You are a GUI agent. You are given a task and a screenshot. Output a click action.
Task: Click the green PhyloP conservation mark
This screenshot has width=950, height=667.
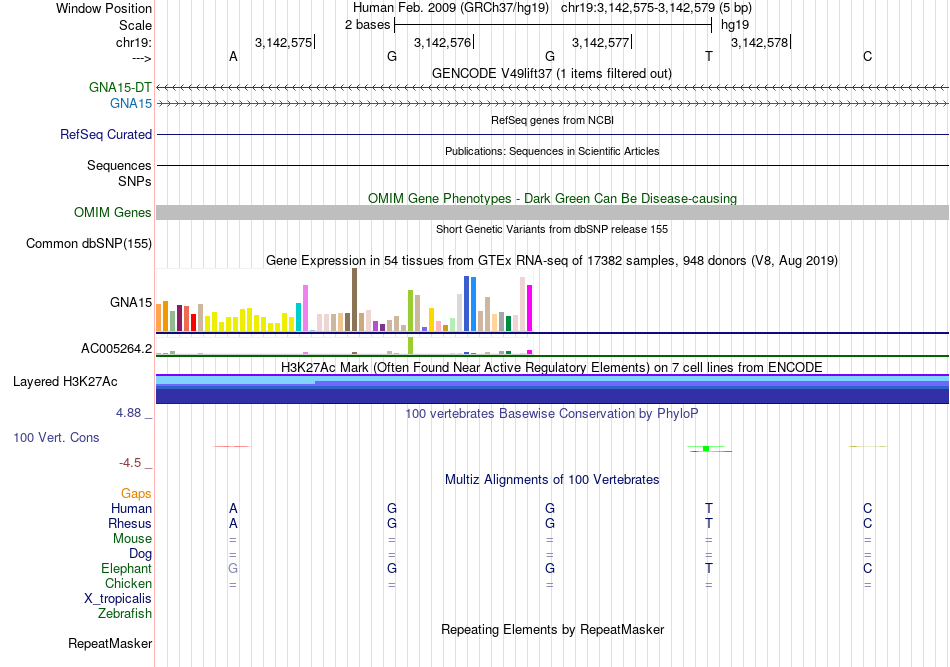[706, 448]
